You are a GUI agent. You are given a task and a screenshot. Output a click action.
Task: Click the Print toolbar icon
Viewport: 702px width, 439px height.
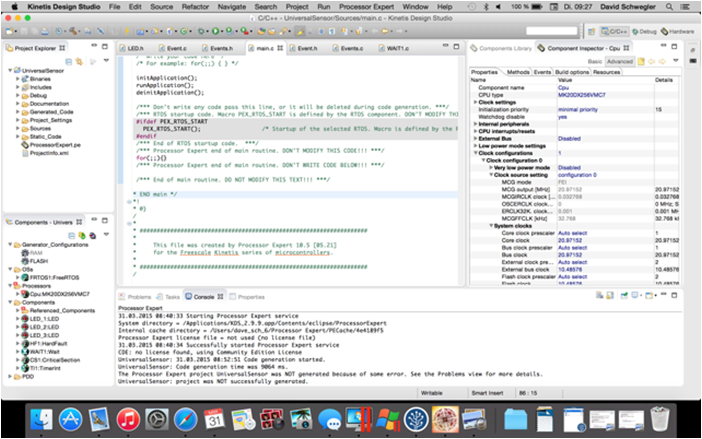pyautogui.click(x=45, y=31)
